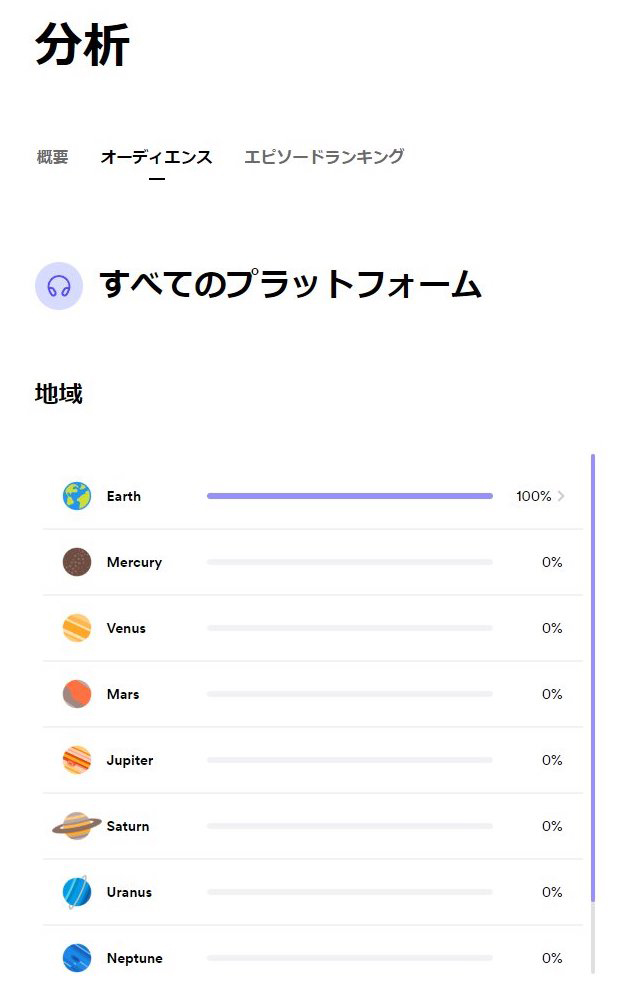Expand the Earth row chevron arrow
Screen dimensions: 642x984
pos(561,496)
